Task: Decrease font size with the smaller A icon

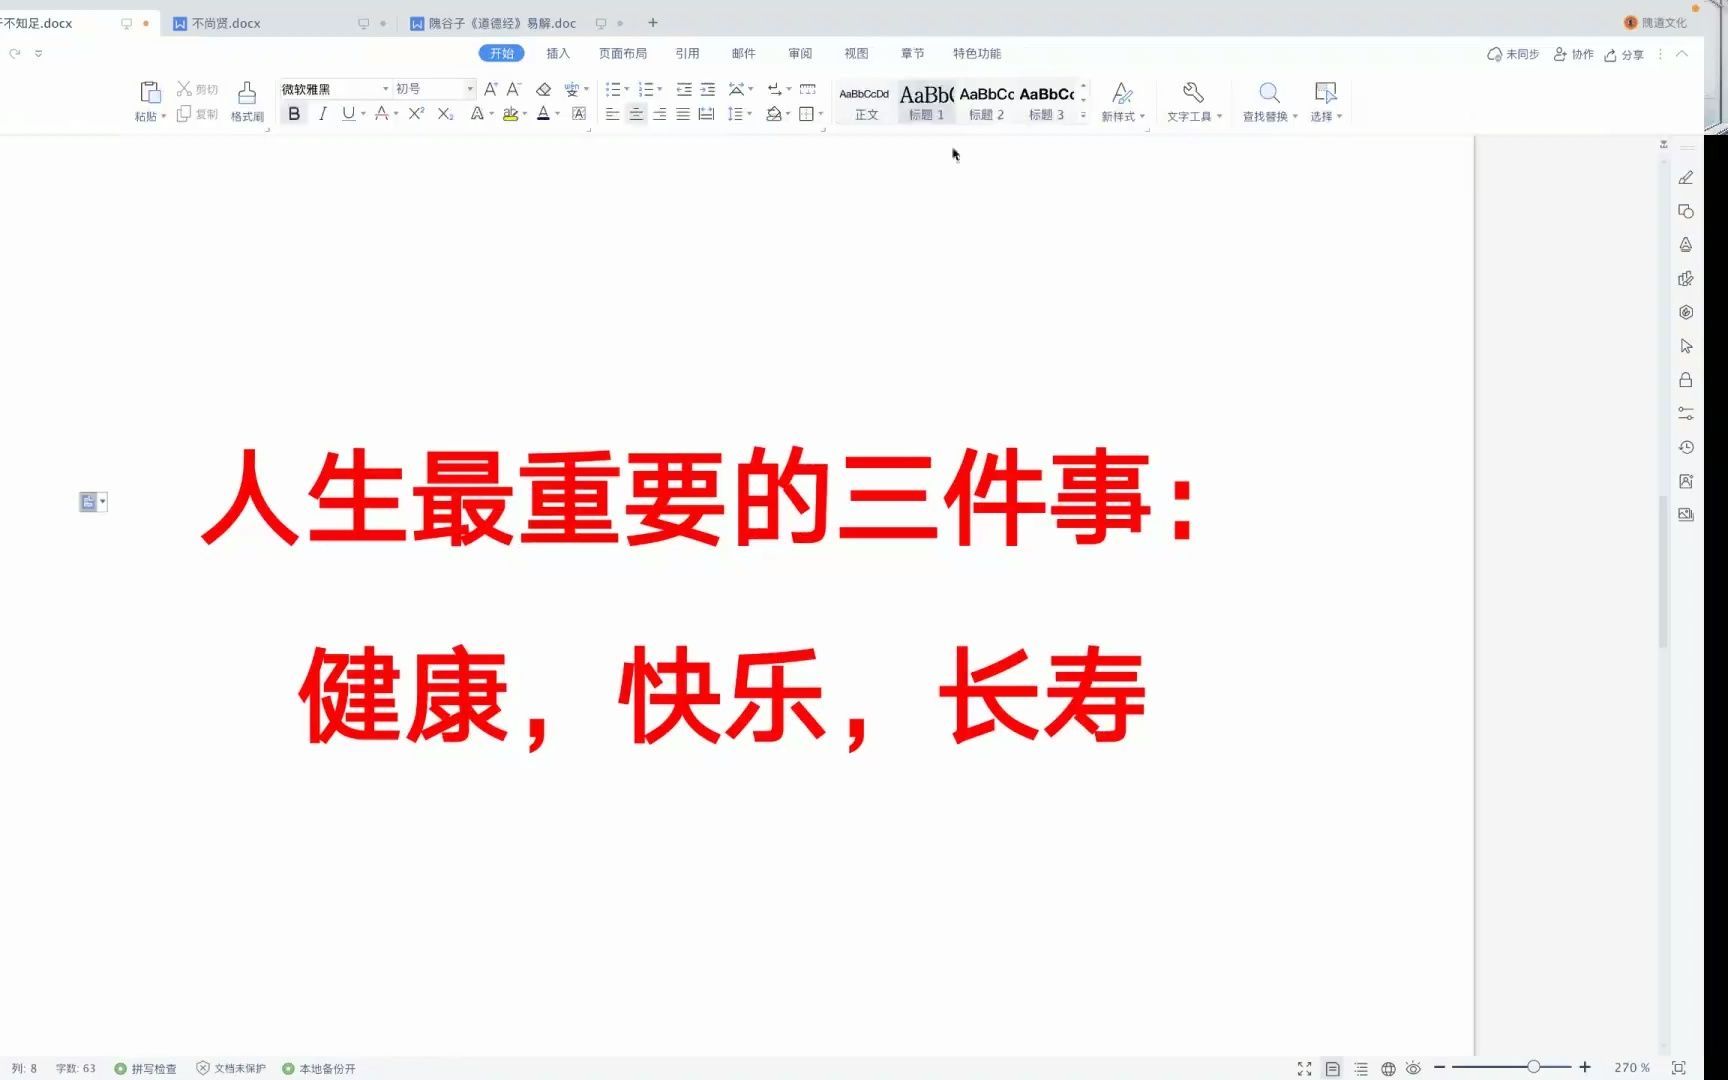Action: (x=514, y=89)
